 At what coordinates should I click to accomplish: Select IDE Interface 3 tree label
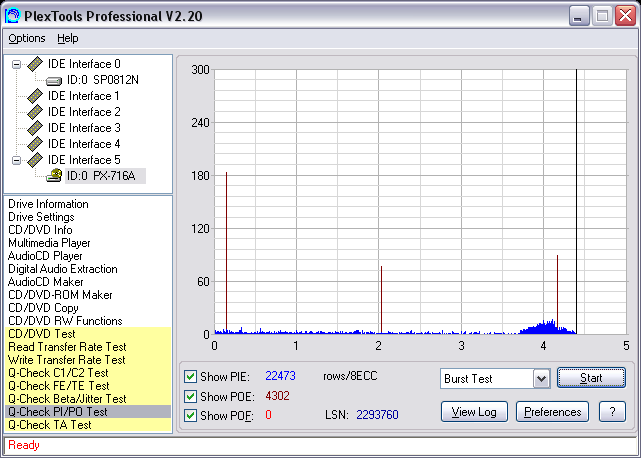click(x=84, y=128)
